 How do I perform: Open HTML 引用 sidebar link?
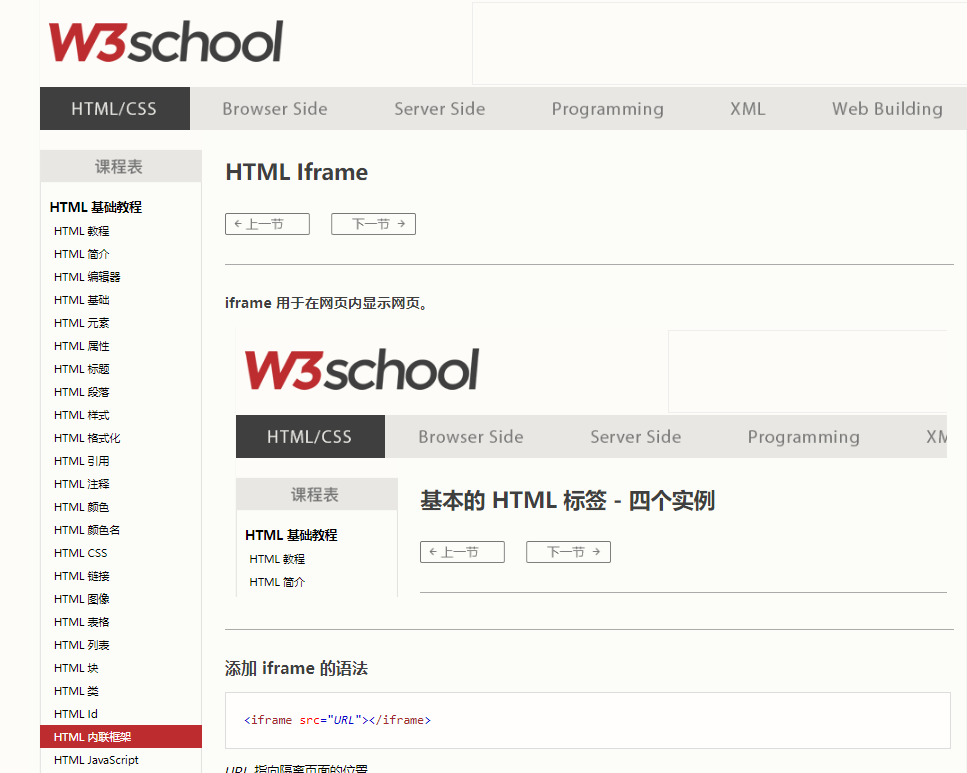[81, 461]
